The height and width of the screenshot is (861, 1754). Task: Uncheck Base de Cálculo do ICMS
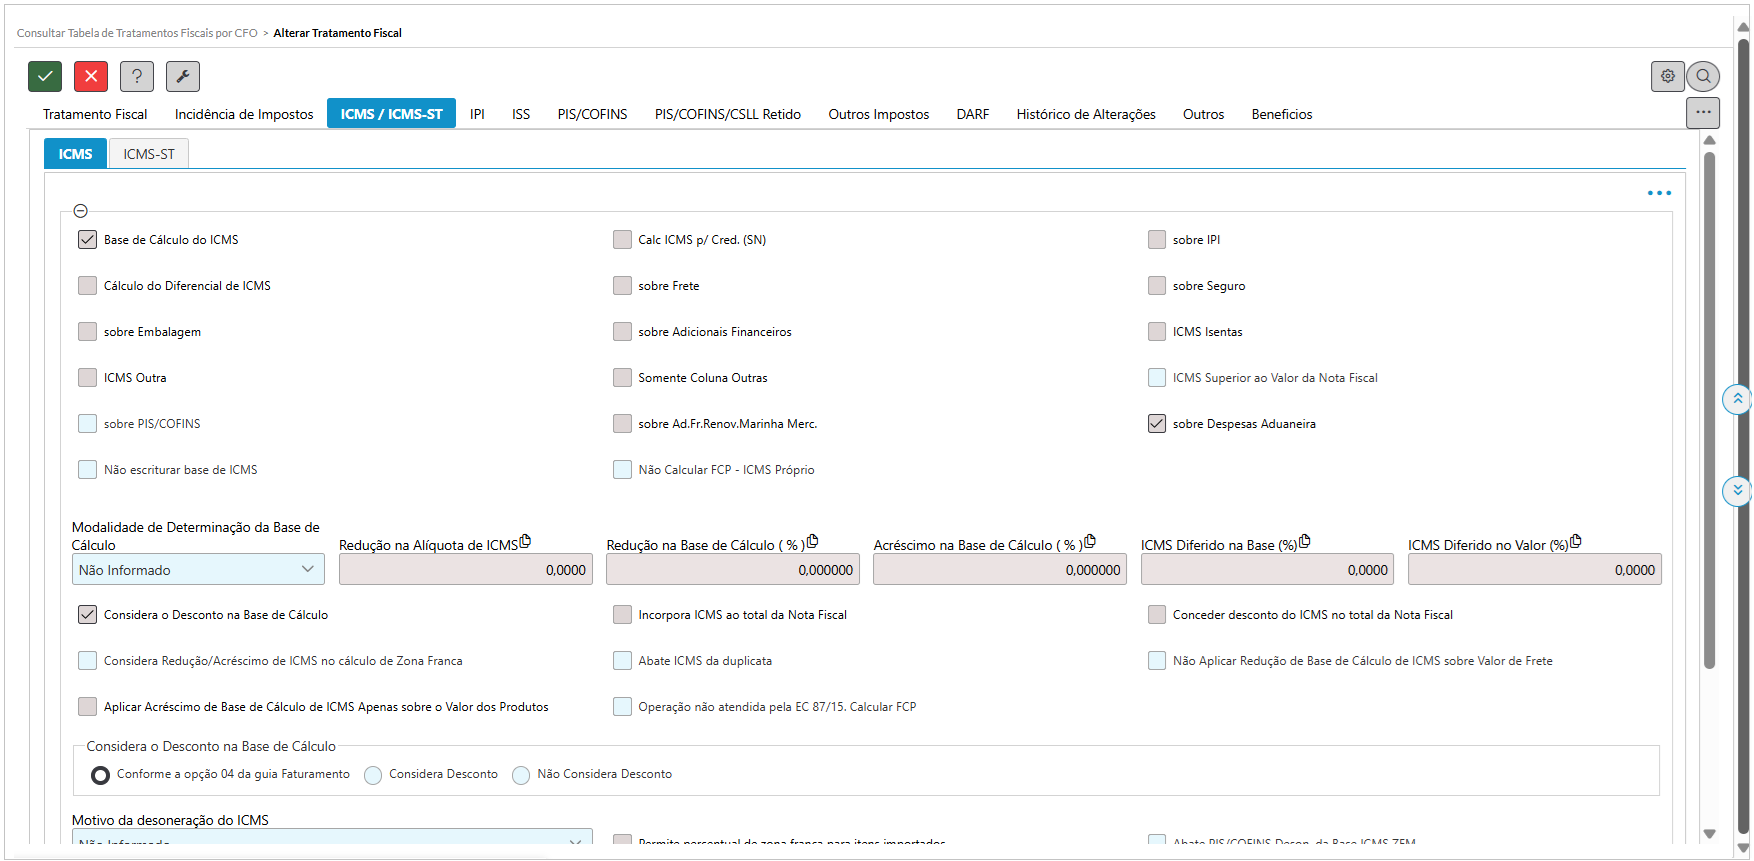(x=88, y=240)
